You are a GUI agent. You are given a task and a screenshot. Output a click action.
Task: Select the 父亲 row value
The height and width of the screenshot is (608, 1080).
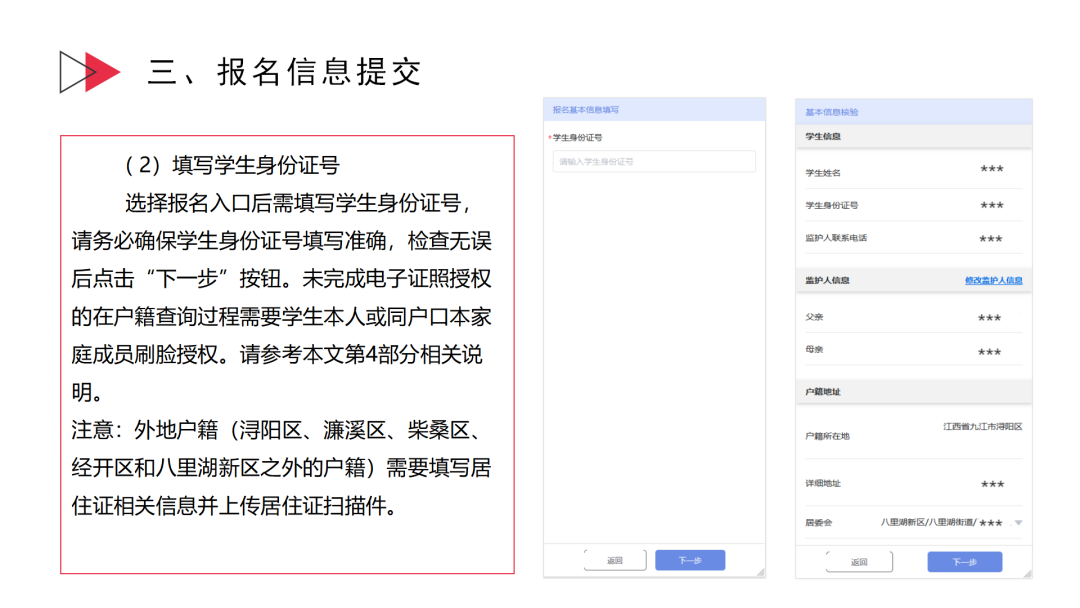(x=989, y=318)
